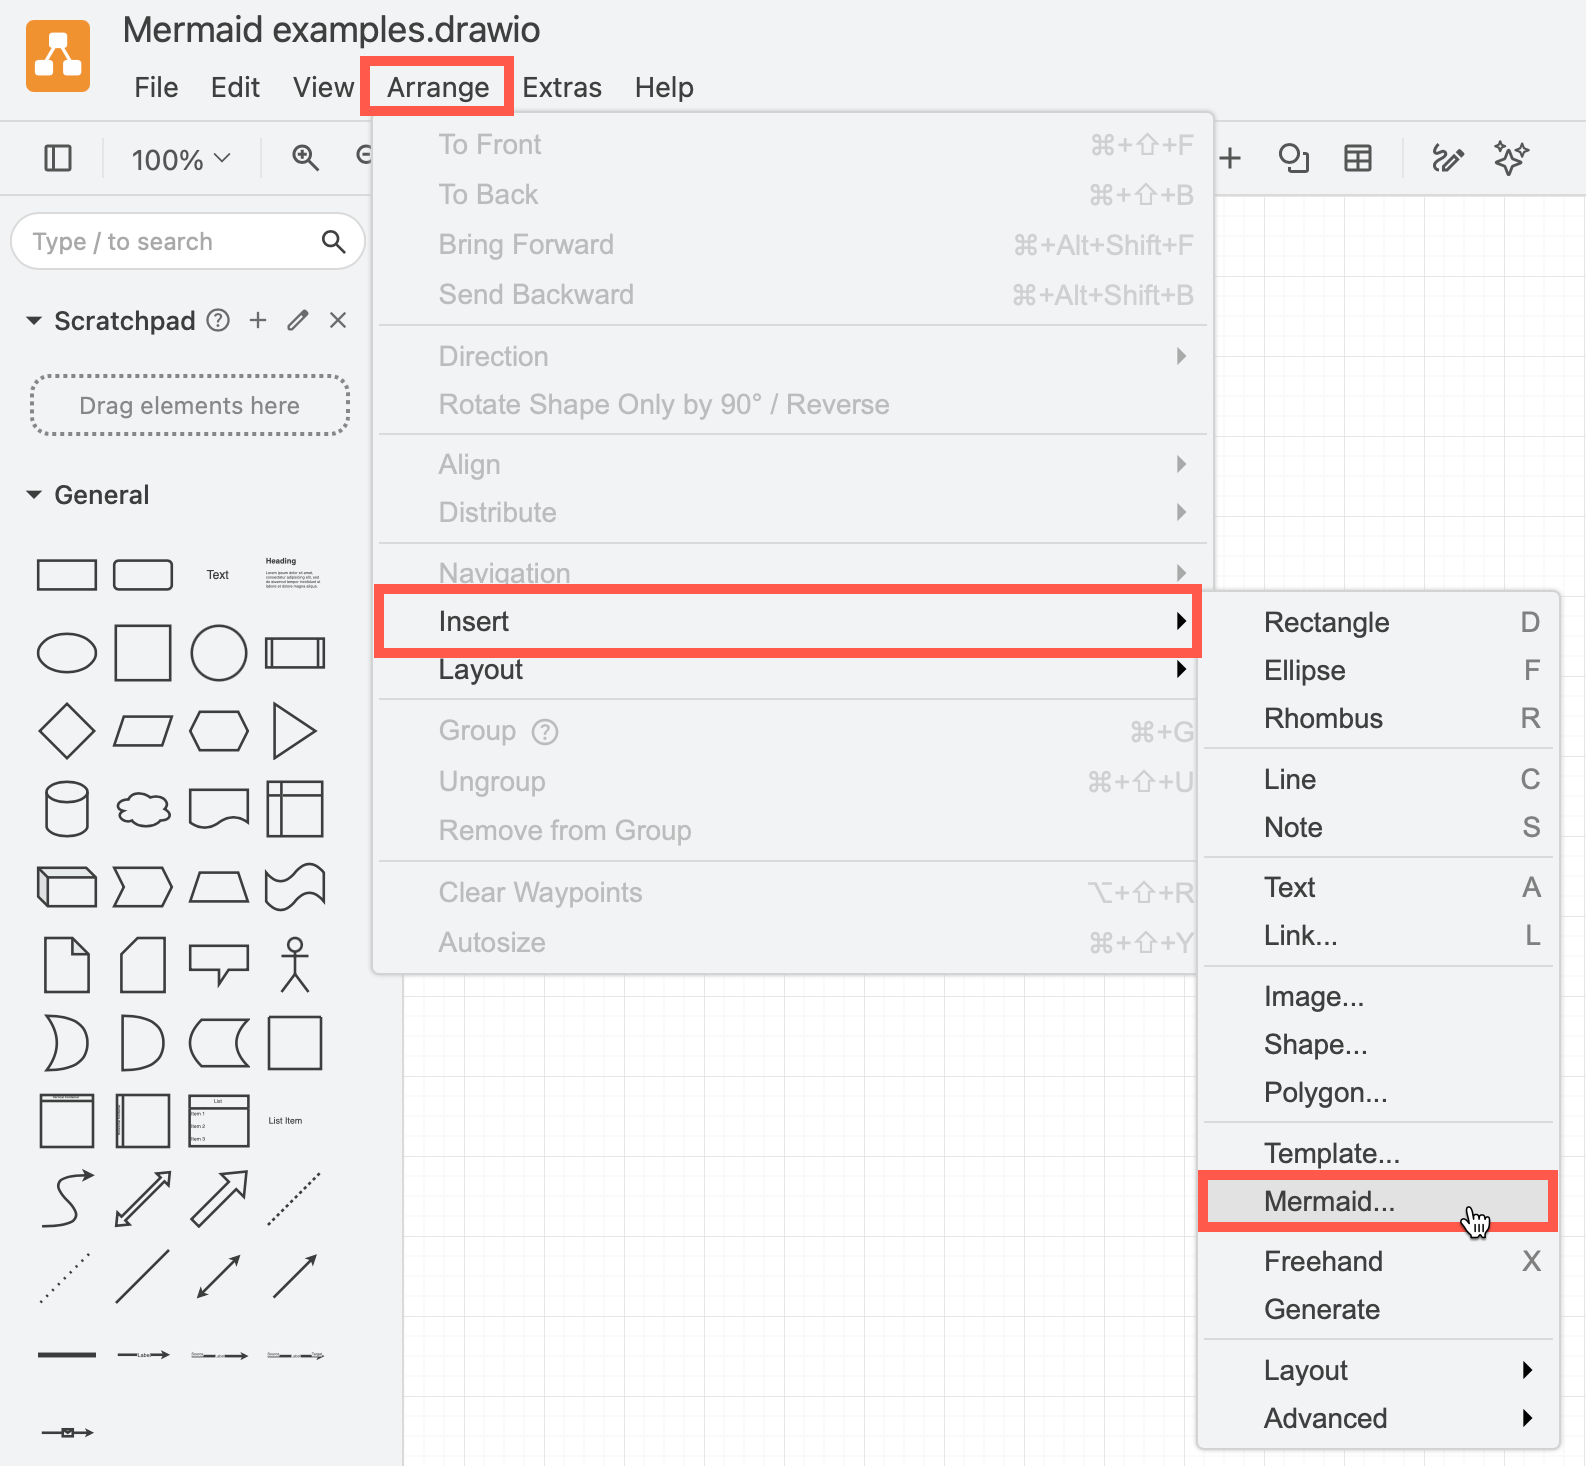
Task: Select the cloud shape in General
Action: click(x=143, y=809)
